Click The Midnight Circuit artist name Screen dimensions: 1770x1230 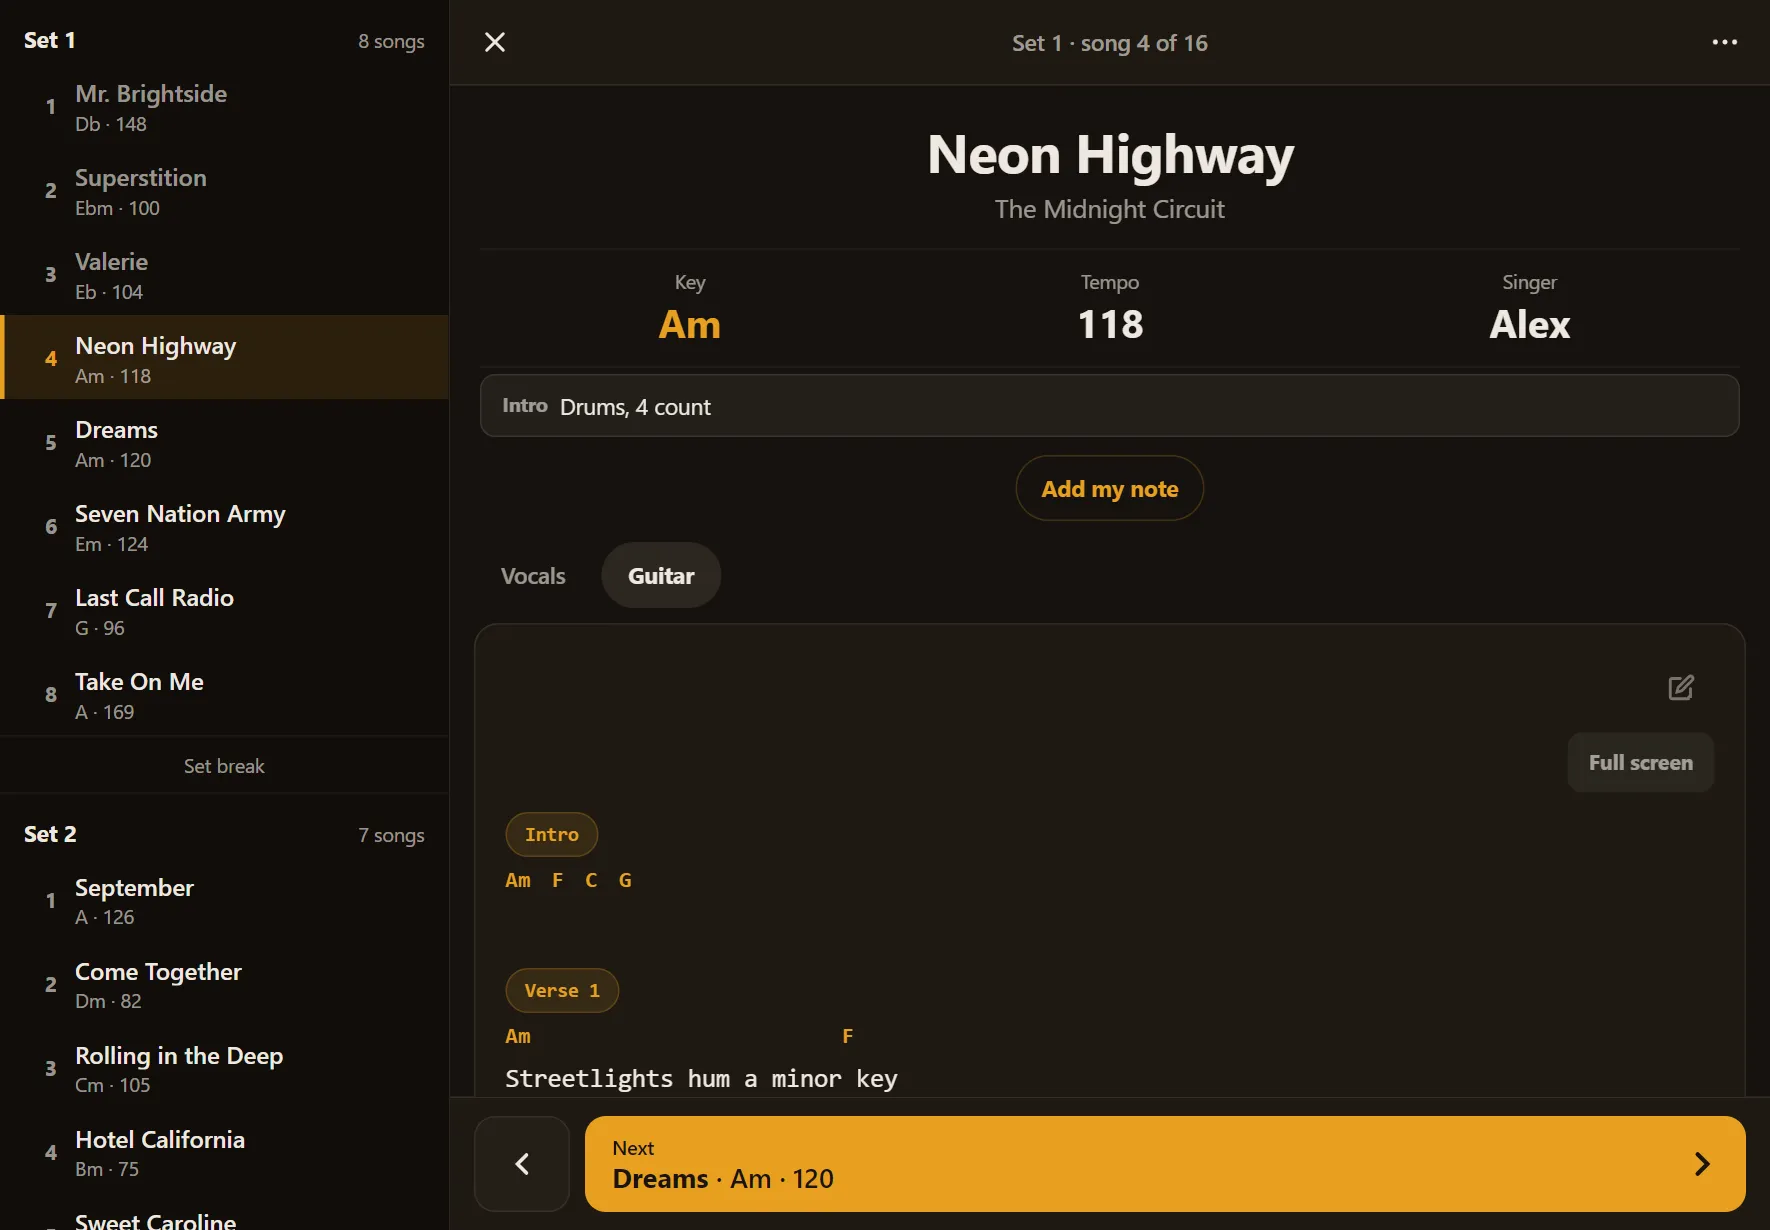[x=1110, y=209]
